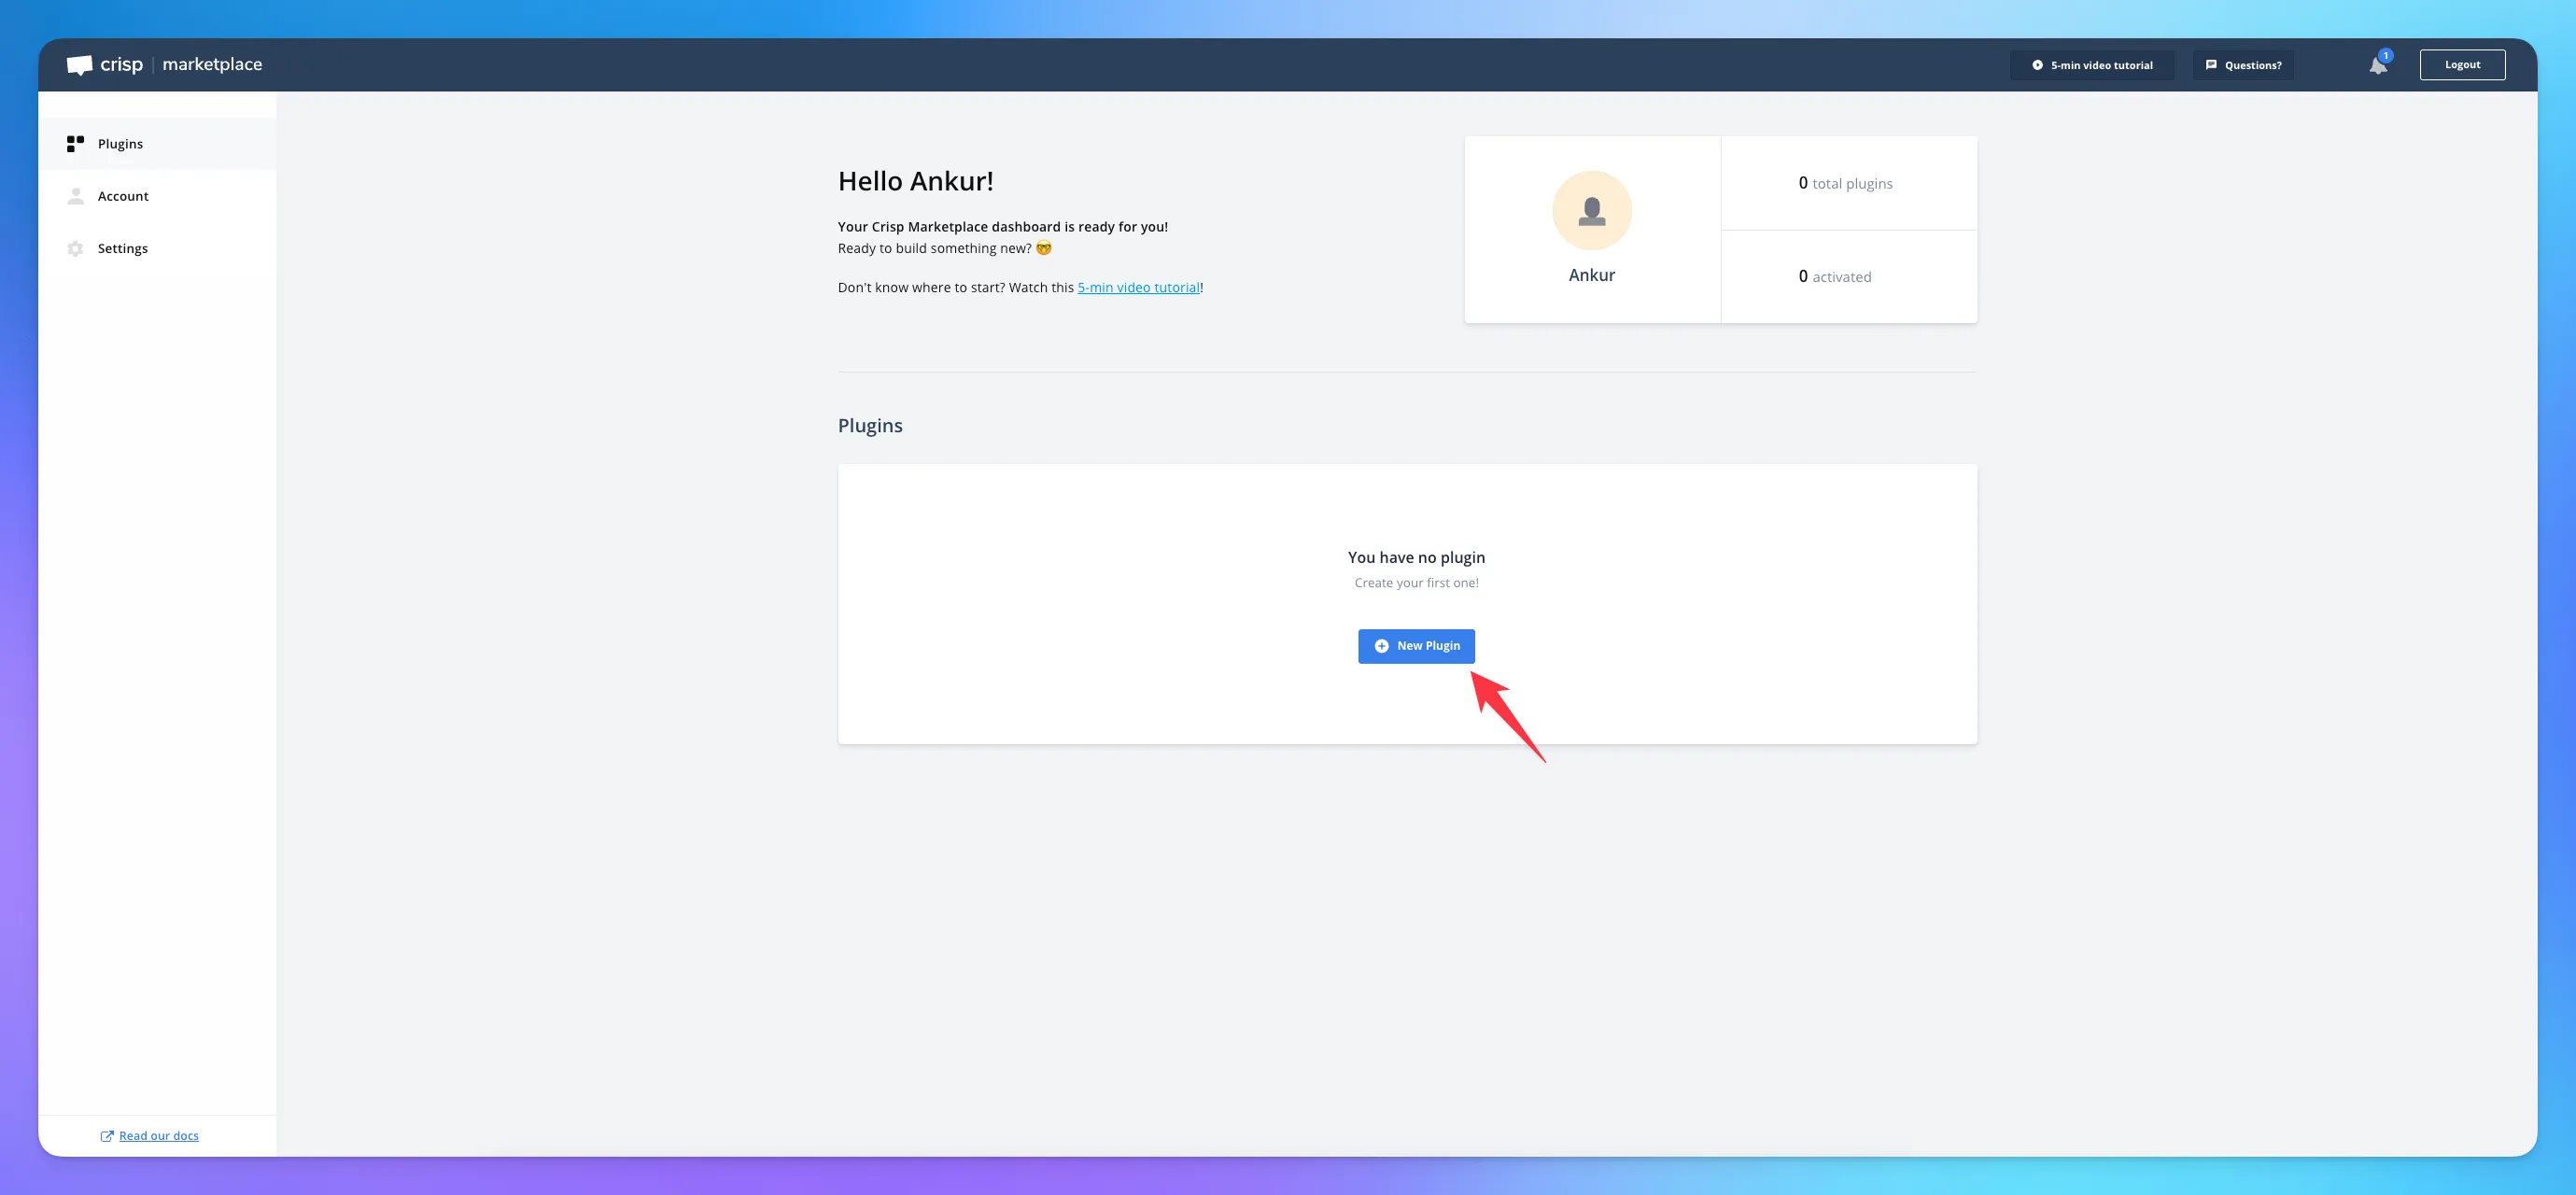The image size is (2576, 1195).
Task: Click the external link icon beside docs
Action: (107, 1136)
